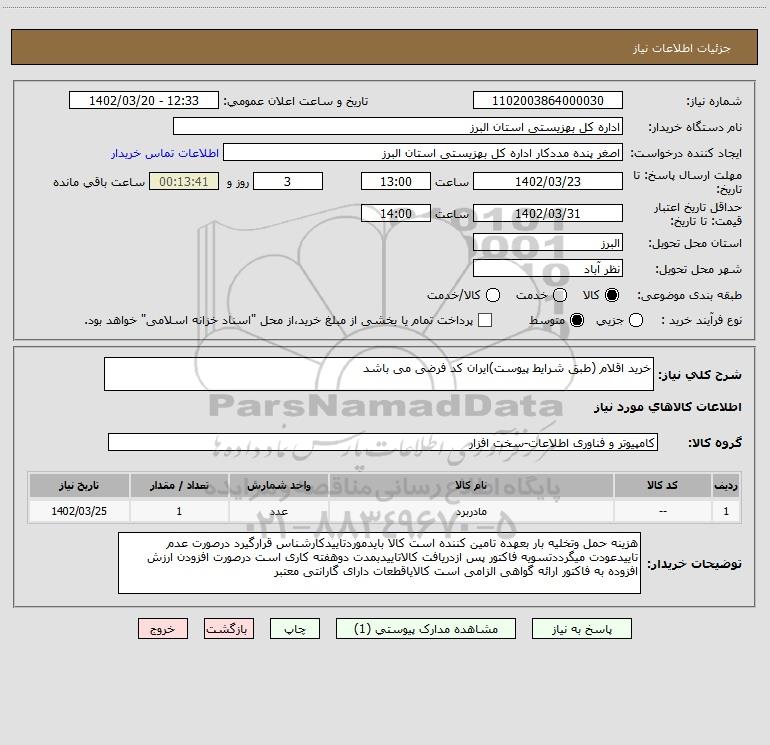This screenshot has width=770, height=745.
Task: Select the خدمت radio option
Action: click(560, 295)
